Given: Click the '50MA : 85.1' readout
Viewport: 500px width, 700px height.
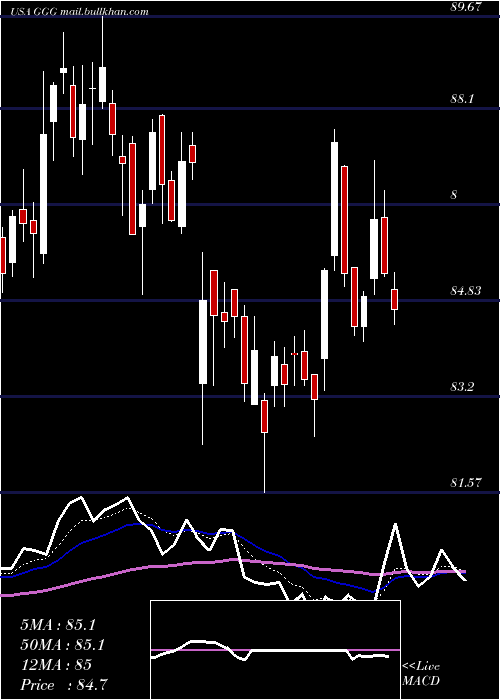Looking at the screenshot, I should (63, 645).
